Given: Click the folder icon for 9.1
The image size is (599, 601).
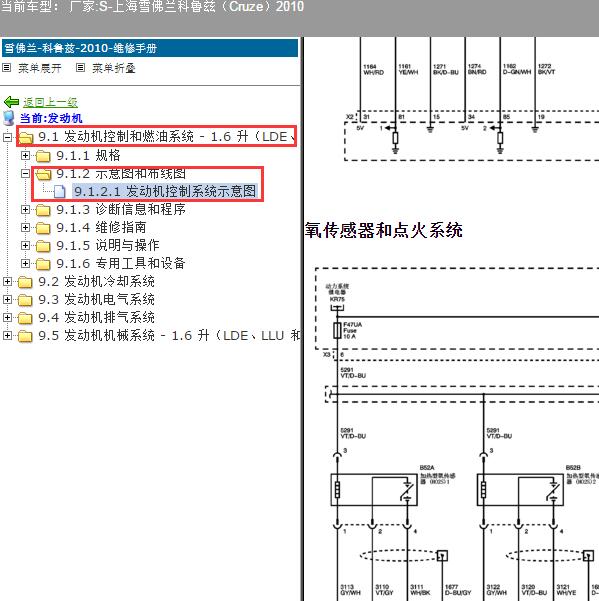Looking at the screenshot, I should pyautogui.click(x=26, y=137).
